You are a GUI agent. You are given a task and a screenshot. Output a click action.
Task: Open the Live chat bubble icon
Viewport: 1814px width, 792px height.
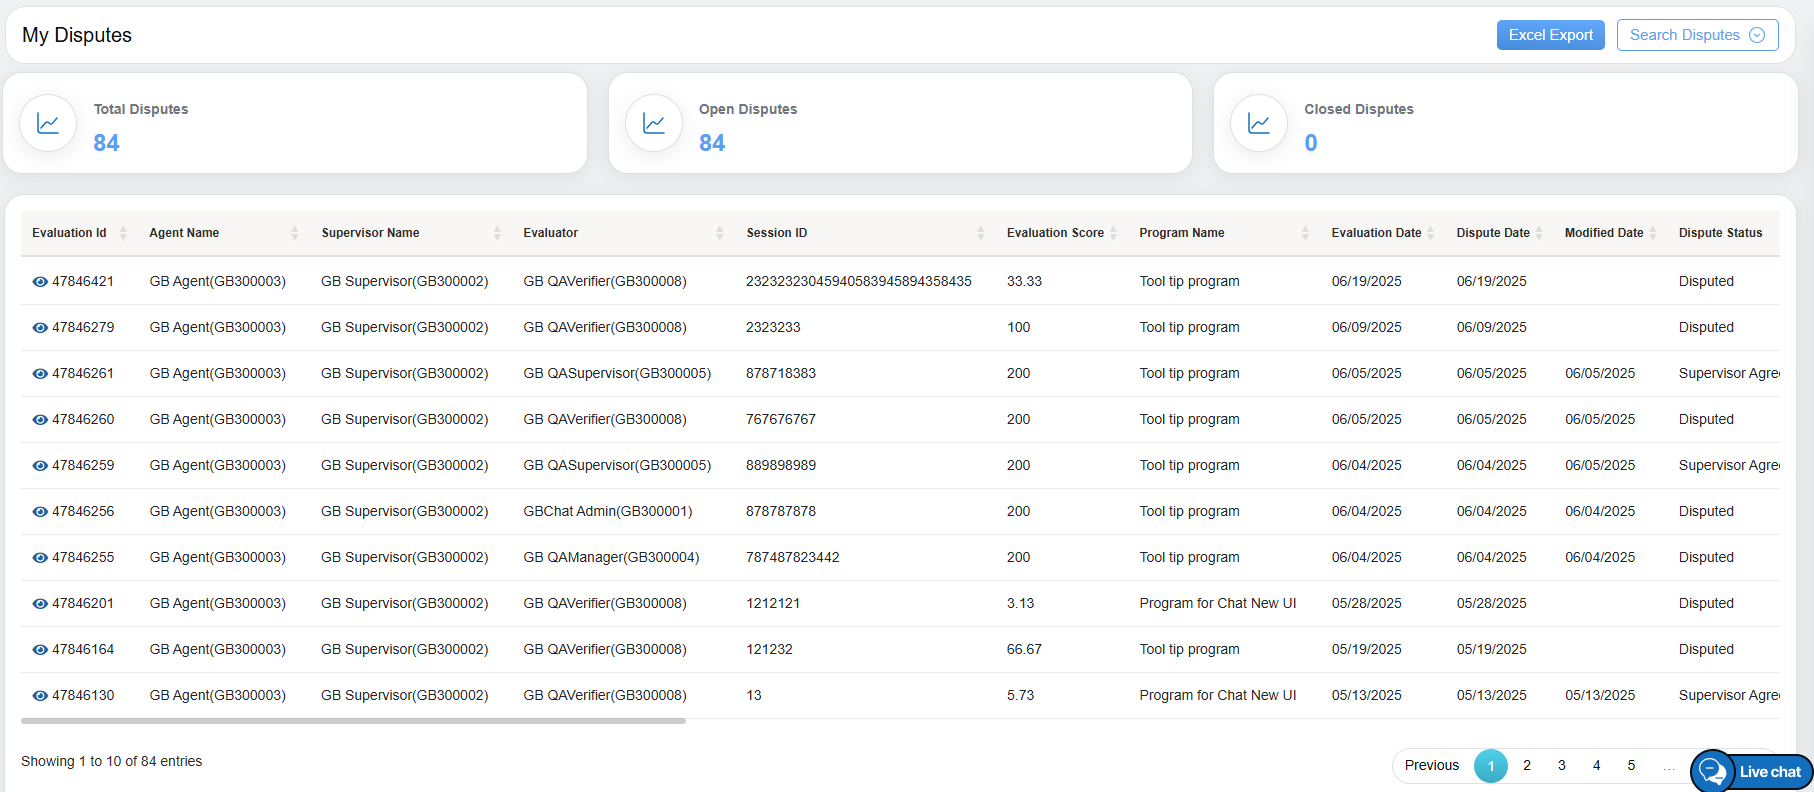click(x=1713, y=771)
